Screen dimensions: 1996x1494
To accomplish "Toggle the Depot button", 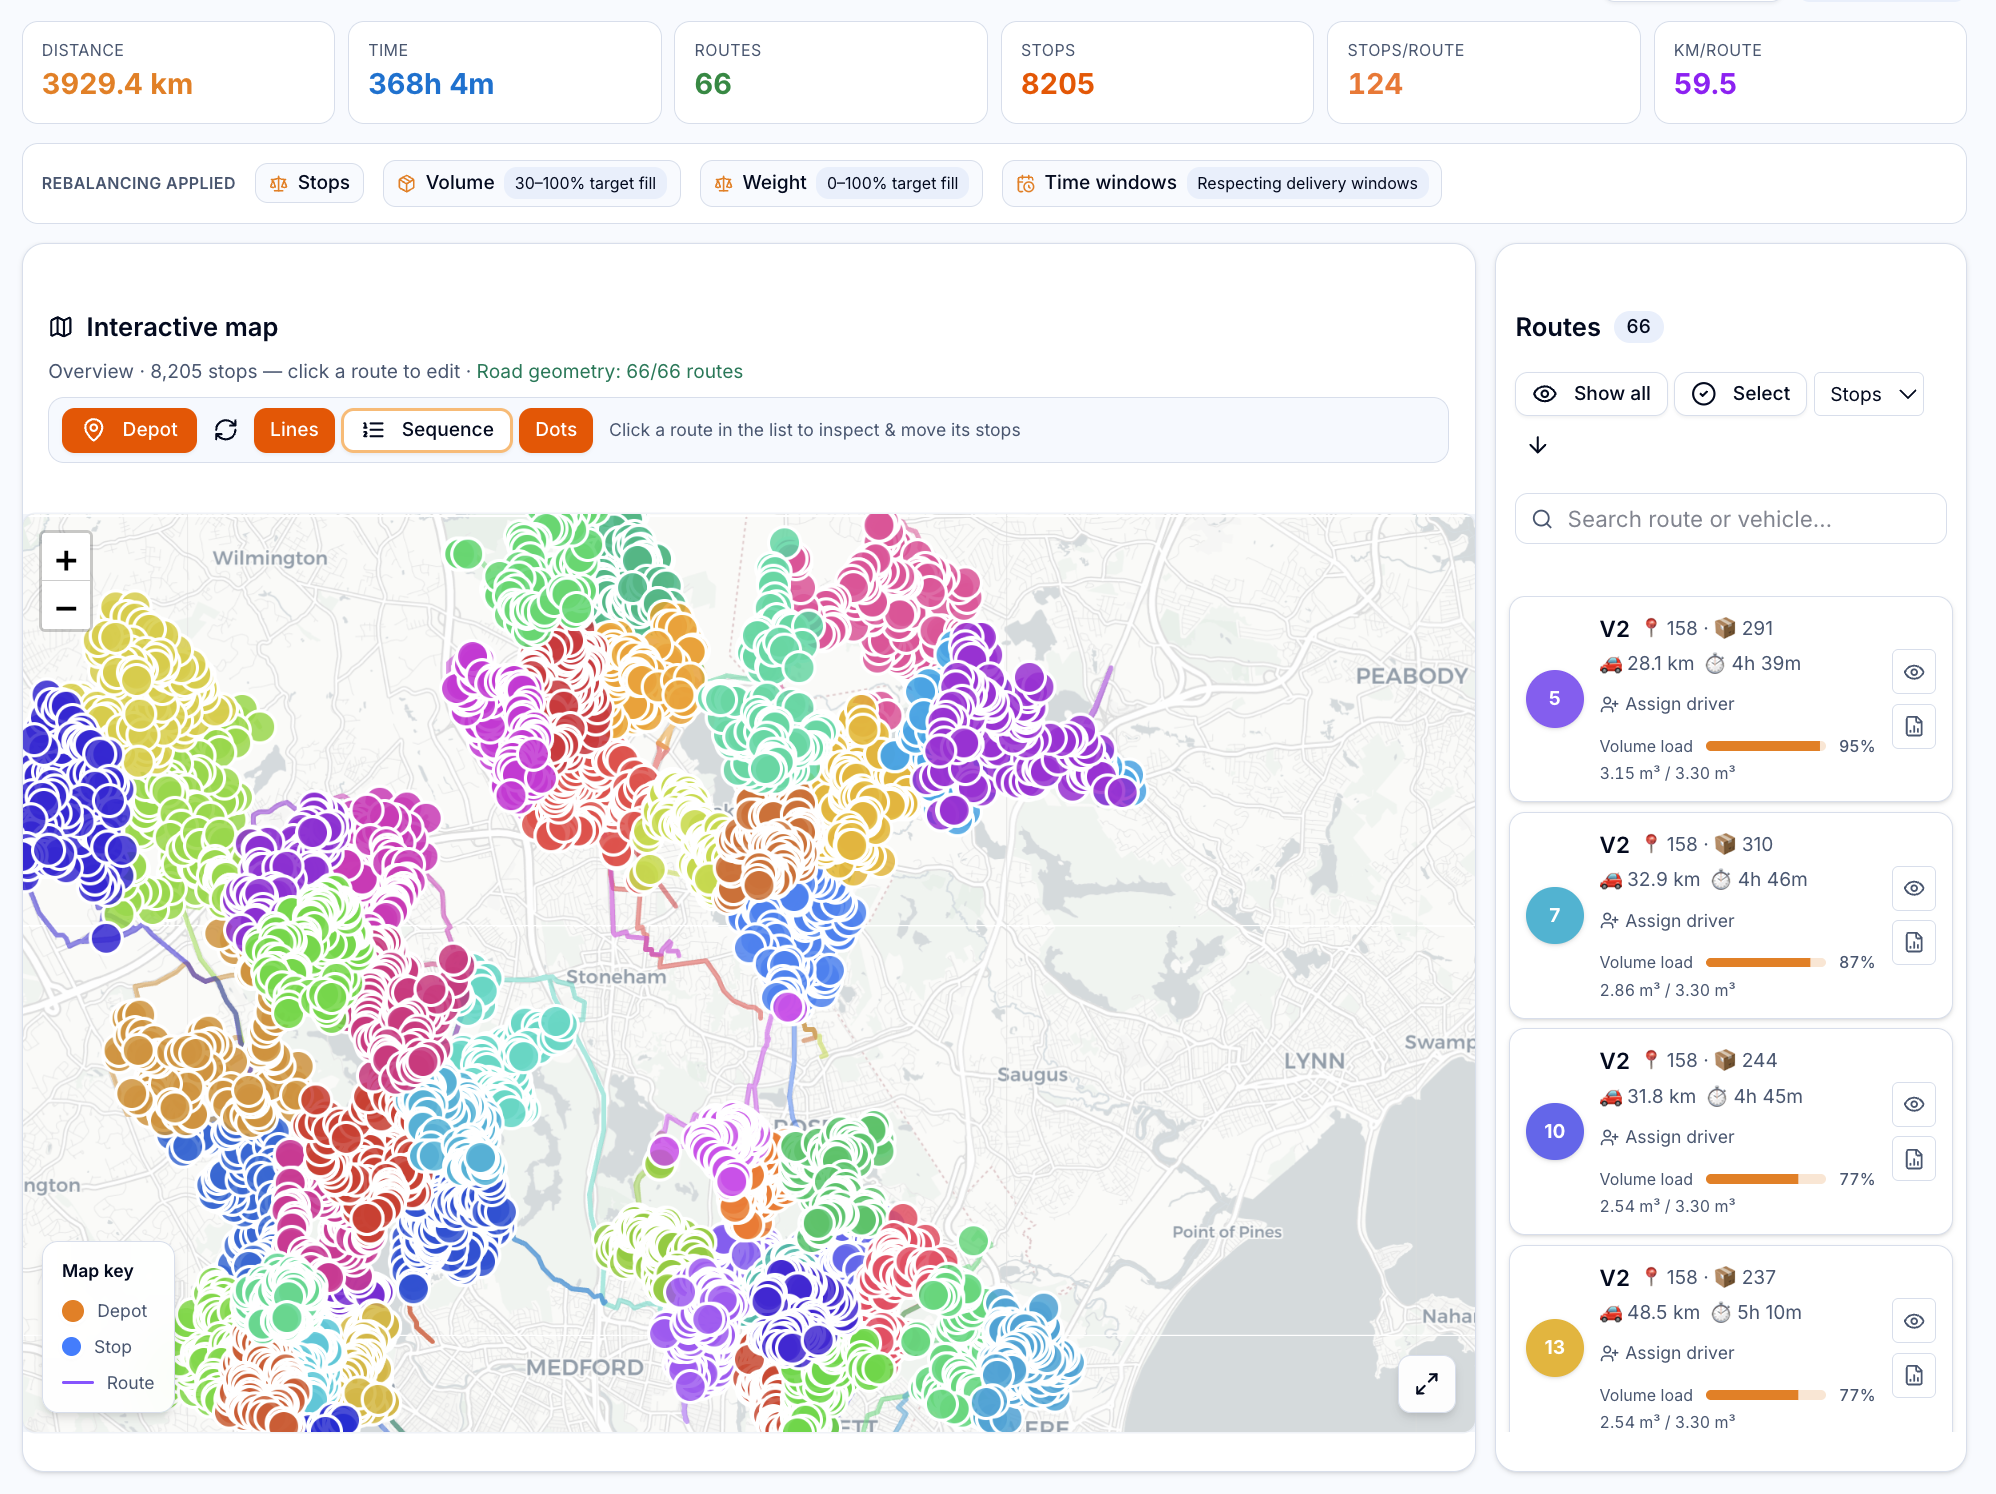I will [129, 430].
